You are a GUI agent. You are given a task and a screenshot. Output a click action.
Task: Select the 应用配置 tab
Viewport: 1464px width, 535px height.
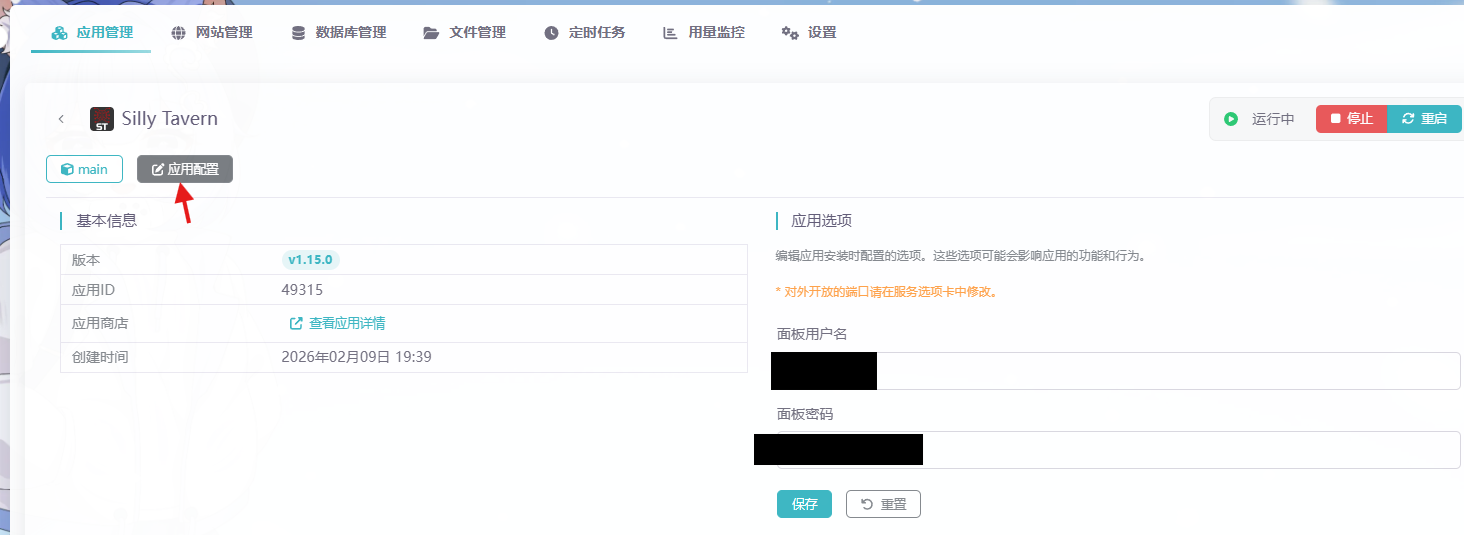click(x=185, y=170)
